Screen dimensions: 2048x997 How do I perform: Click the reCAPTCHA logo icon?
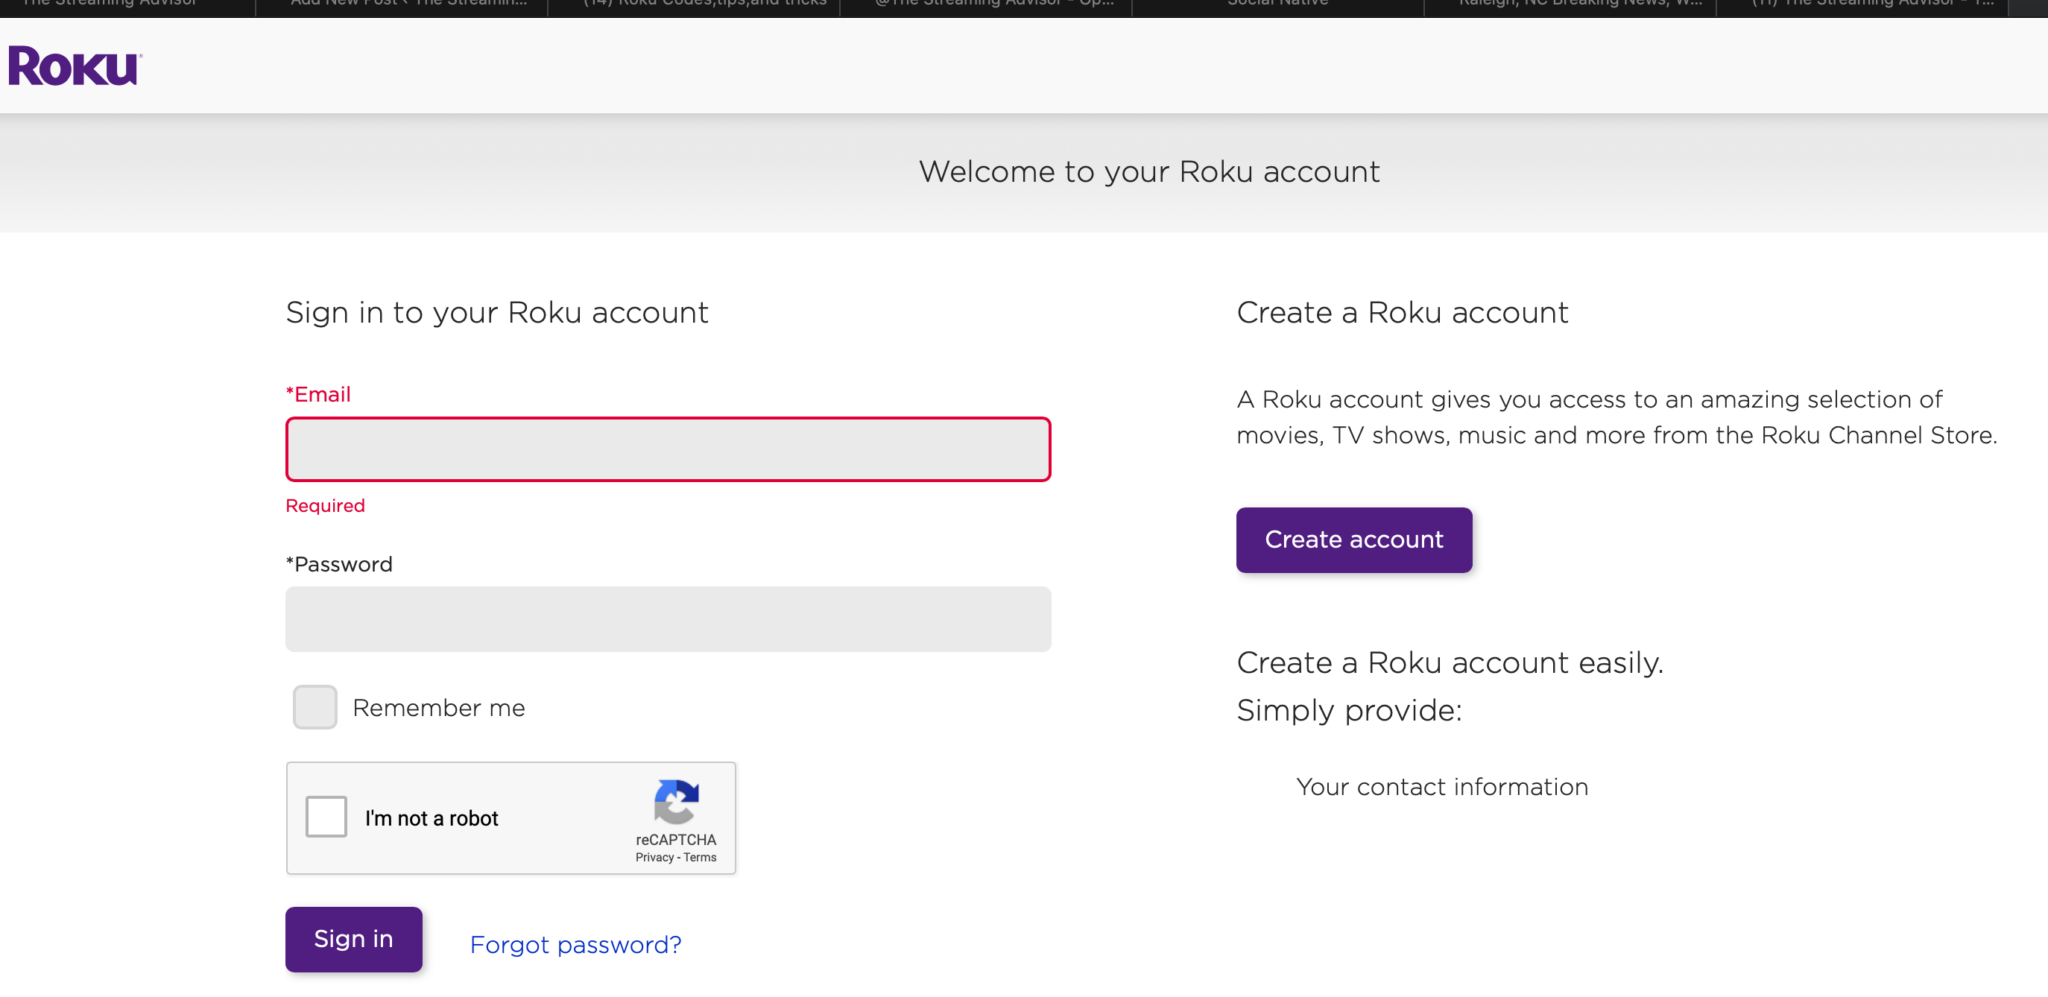coord(676,802)
